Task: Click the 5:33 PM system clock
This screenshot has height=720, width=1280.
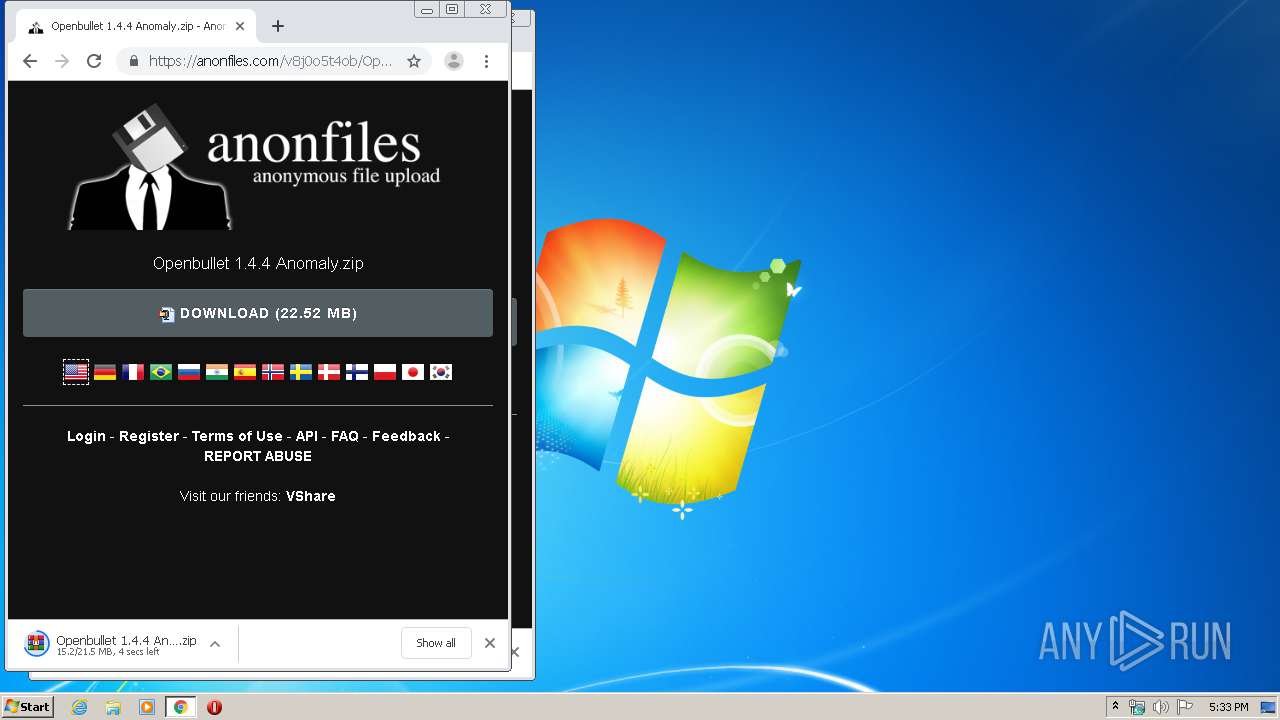Action: 1228,707
